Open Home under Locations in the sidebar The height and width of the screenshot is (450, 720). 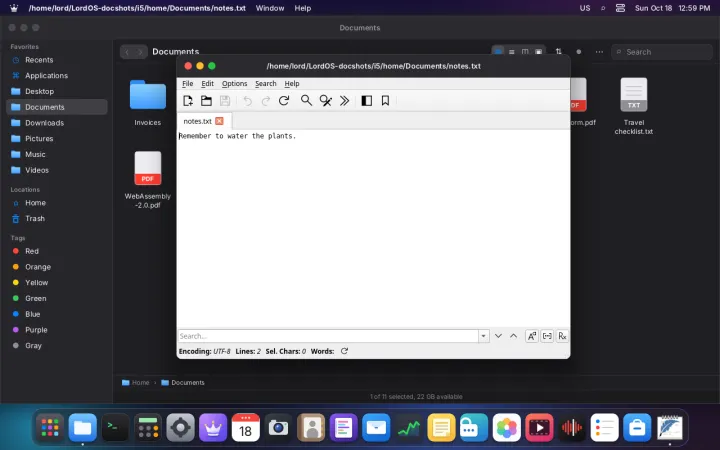pyautogui.click(x=57, y=202)
